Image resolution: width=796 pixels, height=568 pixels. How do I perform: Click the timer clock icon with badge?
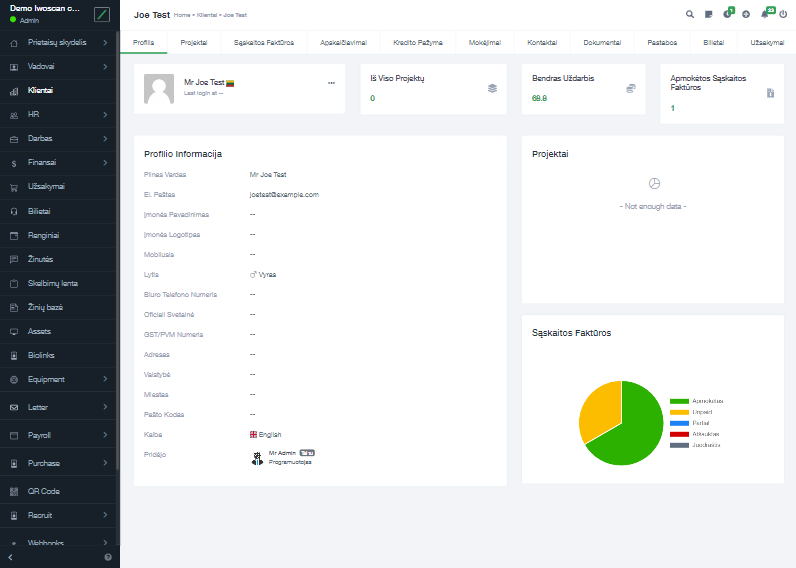click(727, 14)
